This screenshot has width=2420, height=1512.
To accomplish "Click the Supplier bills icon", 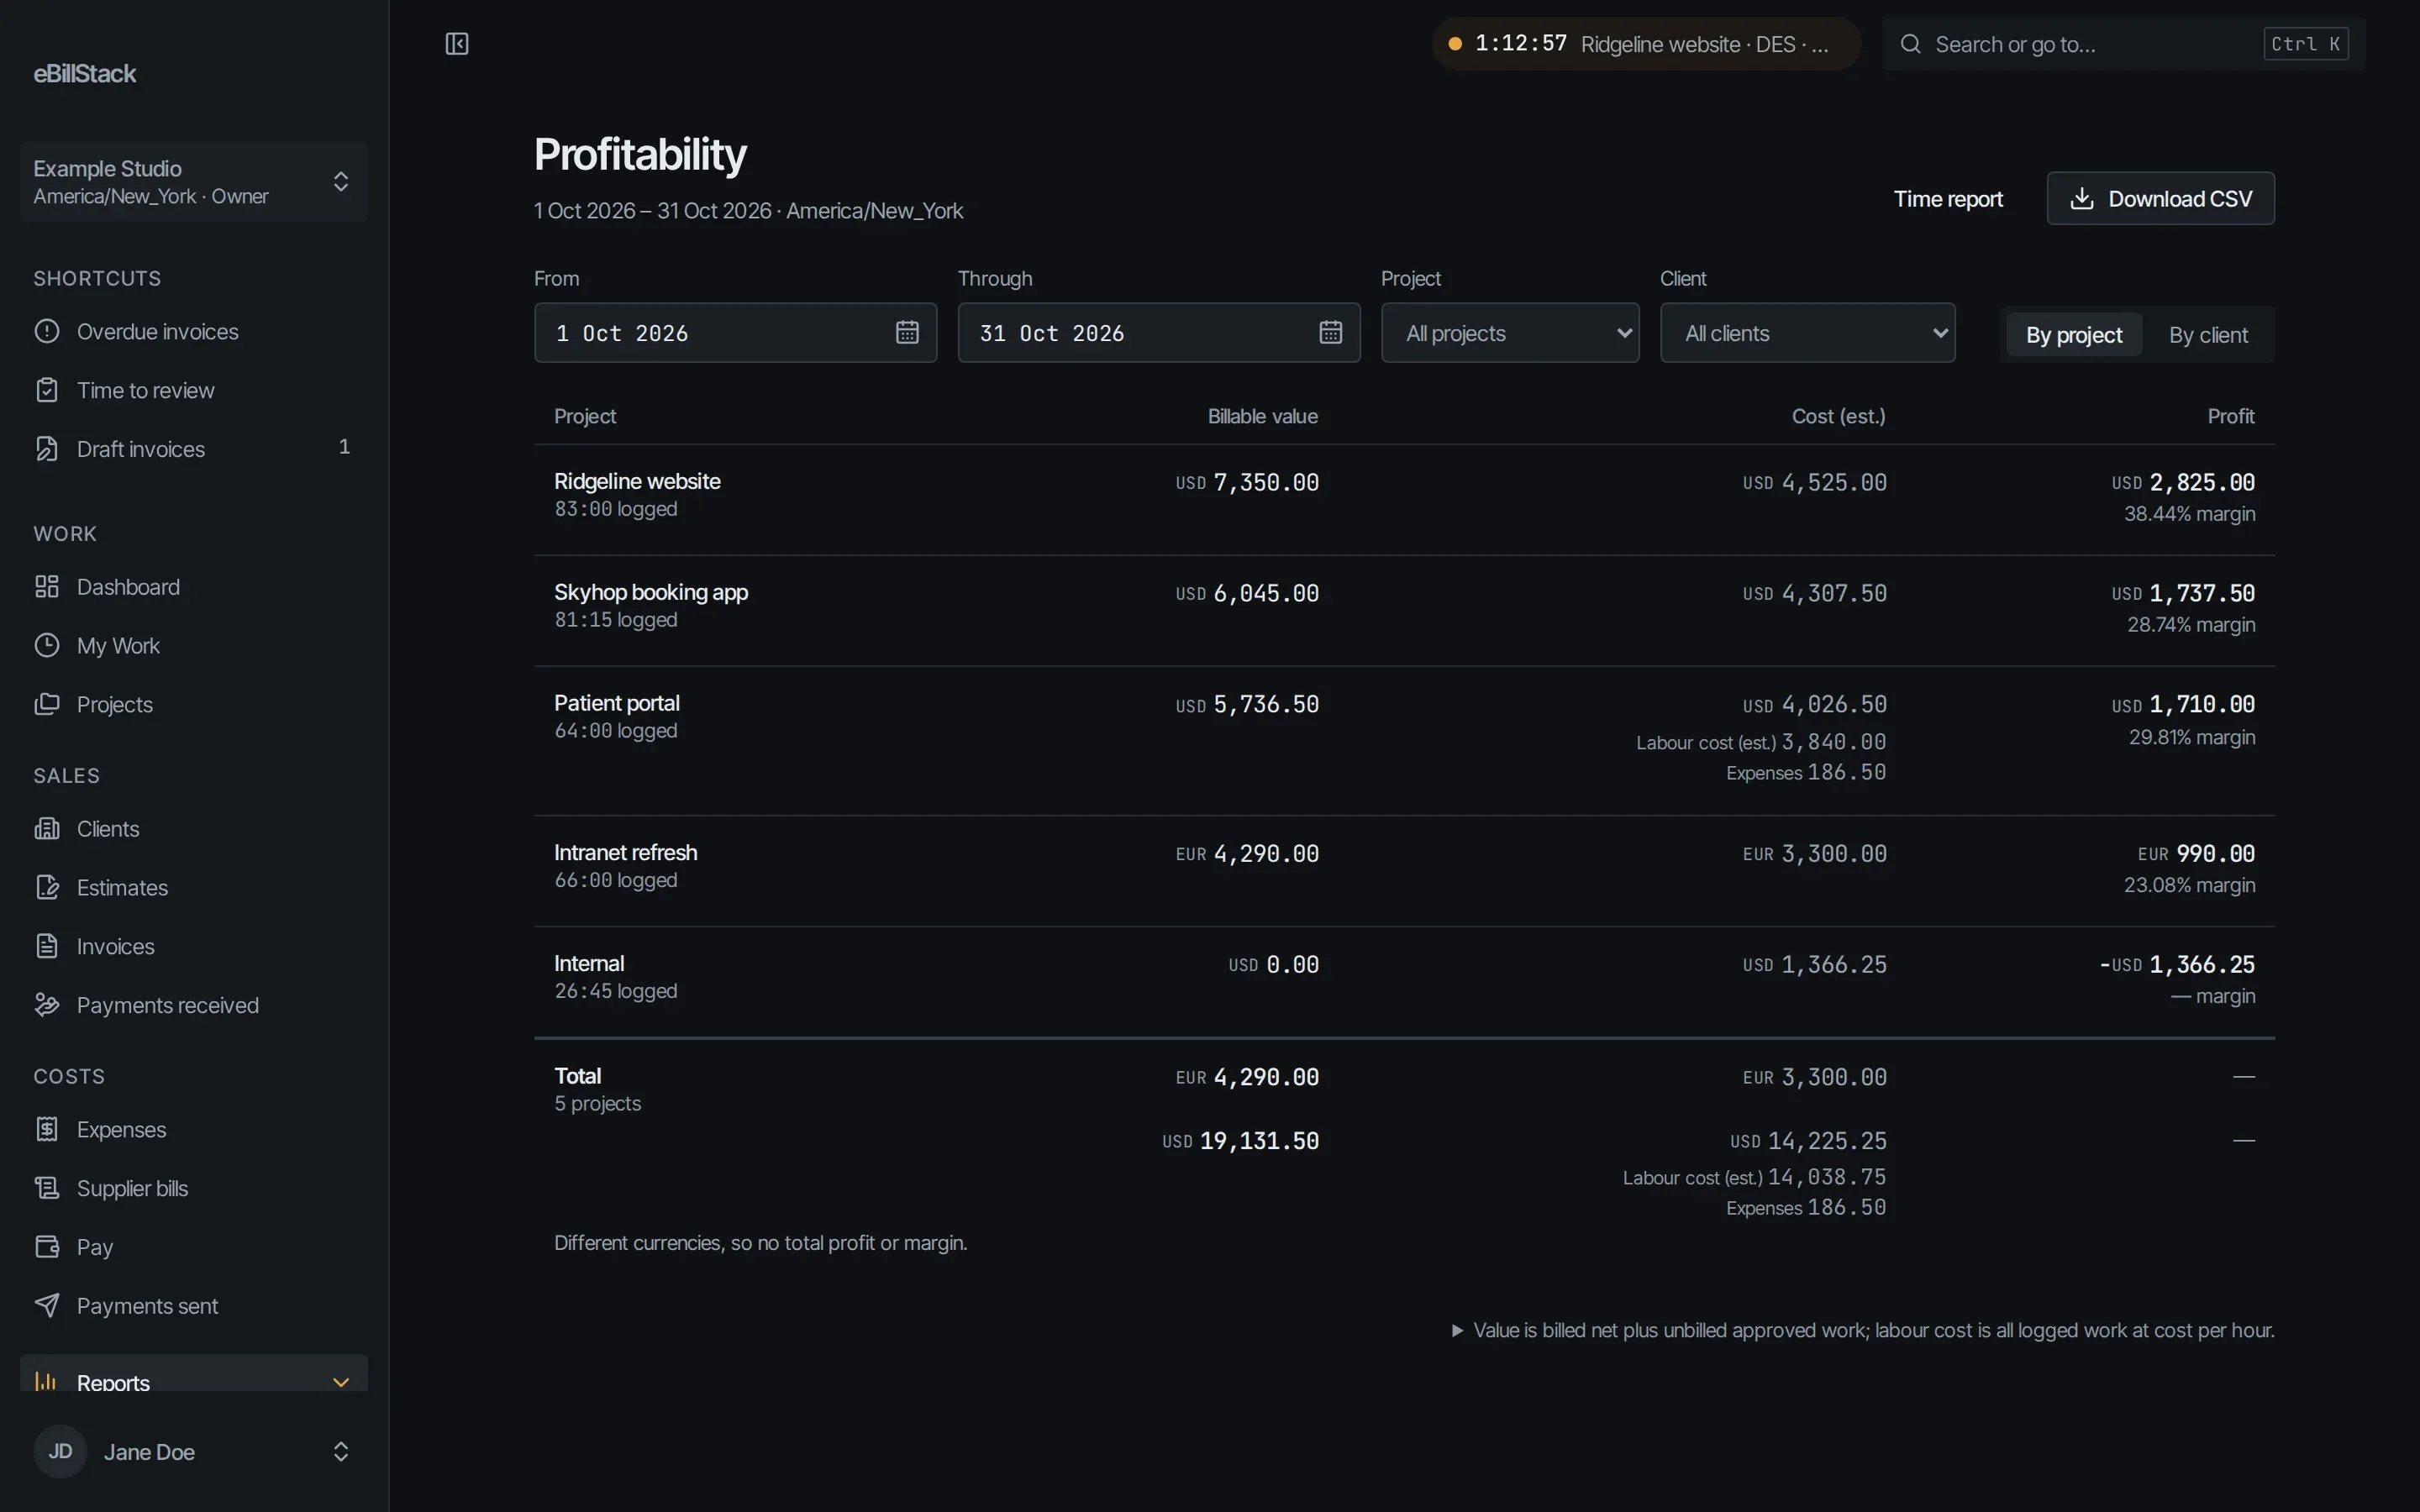I will point(47,1188).
